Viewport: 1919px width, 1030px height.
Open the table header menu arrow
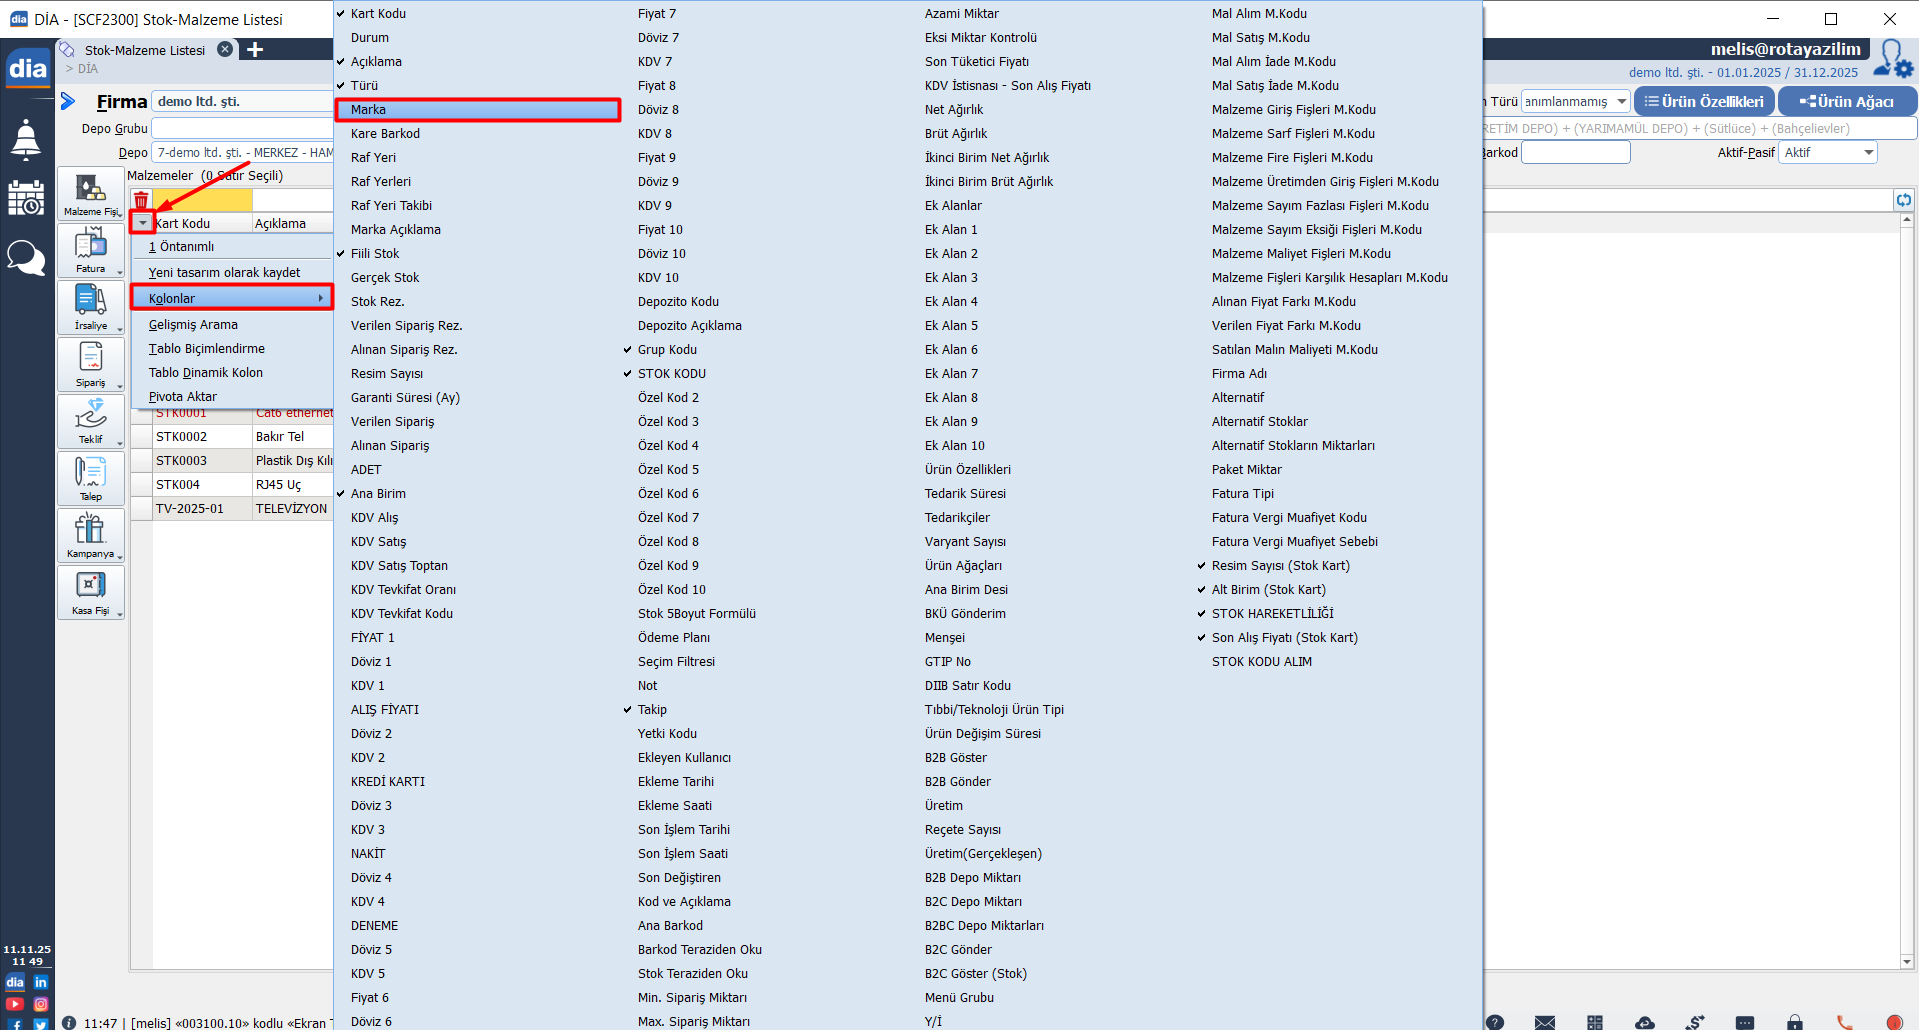pos(143,223)
